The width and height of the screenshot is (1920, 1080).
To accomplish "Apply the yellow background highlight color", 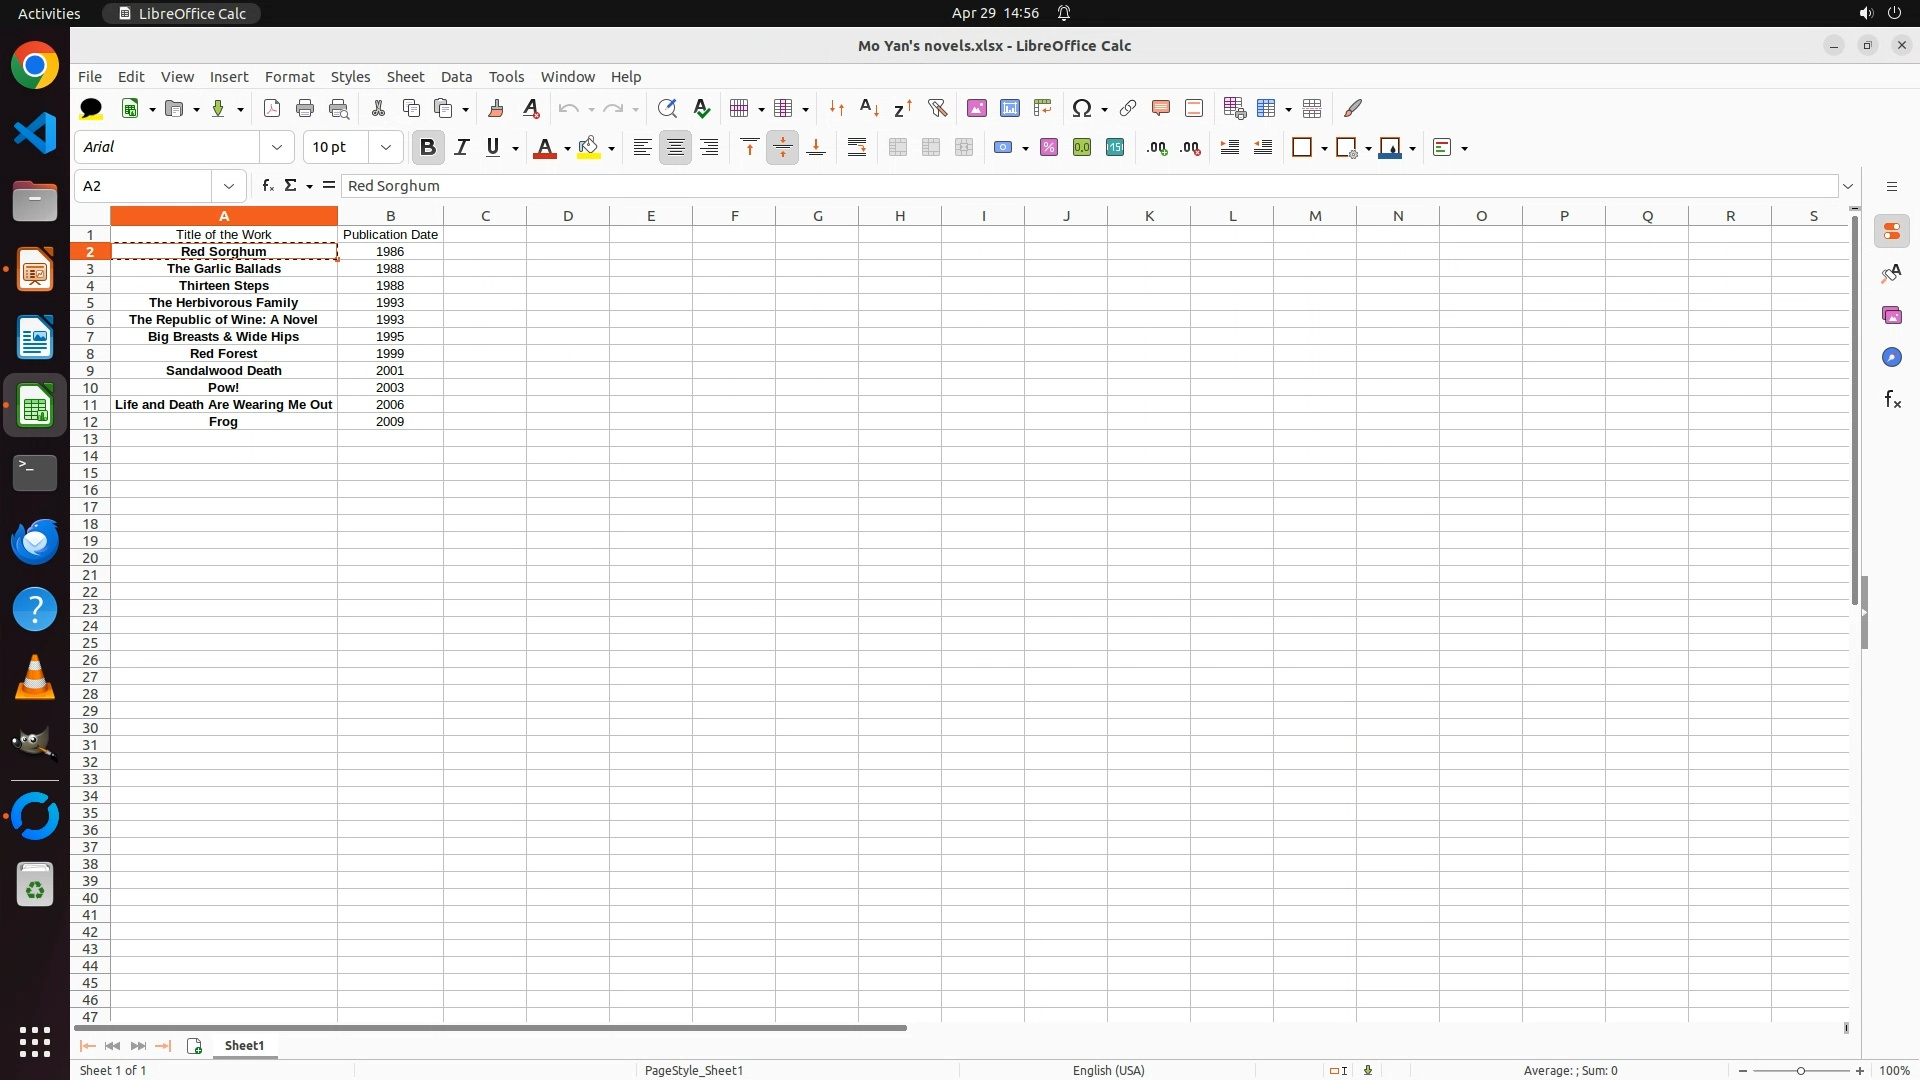I will pyautogui.click(x=589, y=148).
